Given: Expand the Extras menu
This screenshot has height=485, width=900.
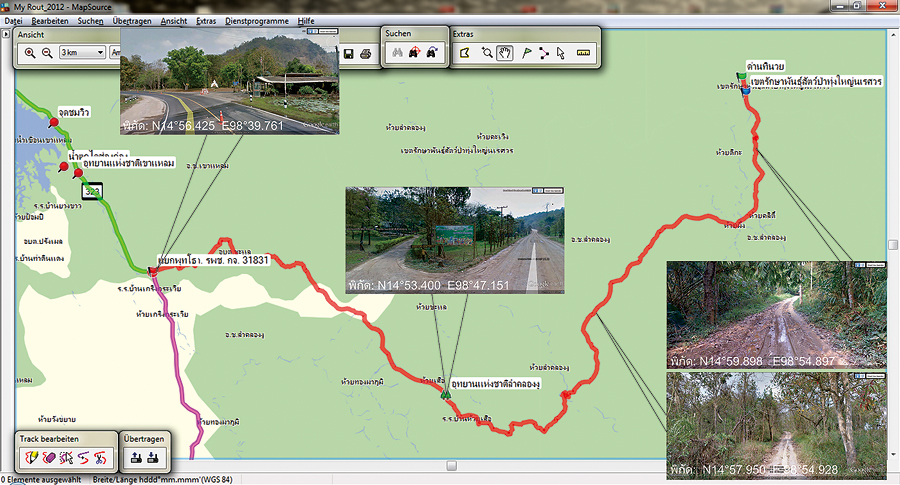Looking at the screenshot, I should [x=206, y=20].
